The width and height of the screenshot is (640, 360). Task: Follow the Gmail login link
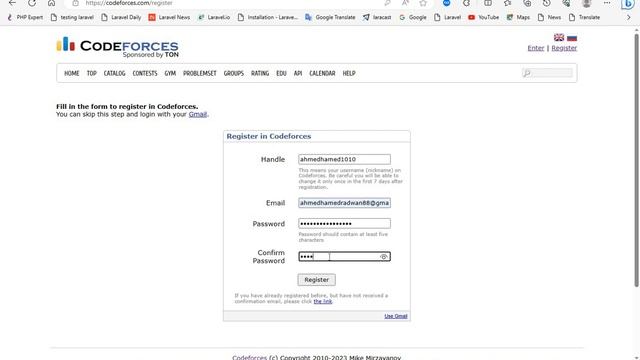pos(198,114)
